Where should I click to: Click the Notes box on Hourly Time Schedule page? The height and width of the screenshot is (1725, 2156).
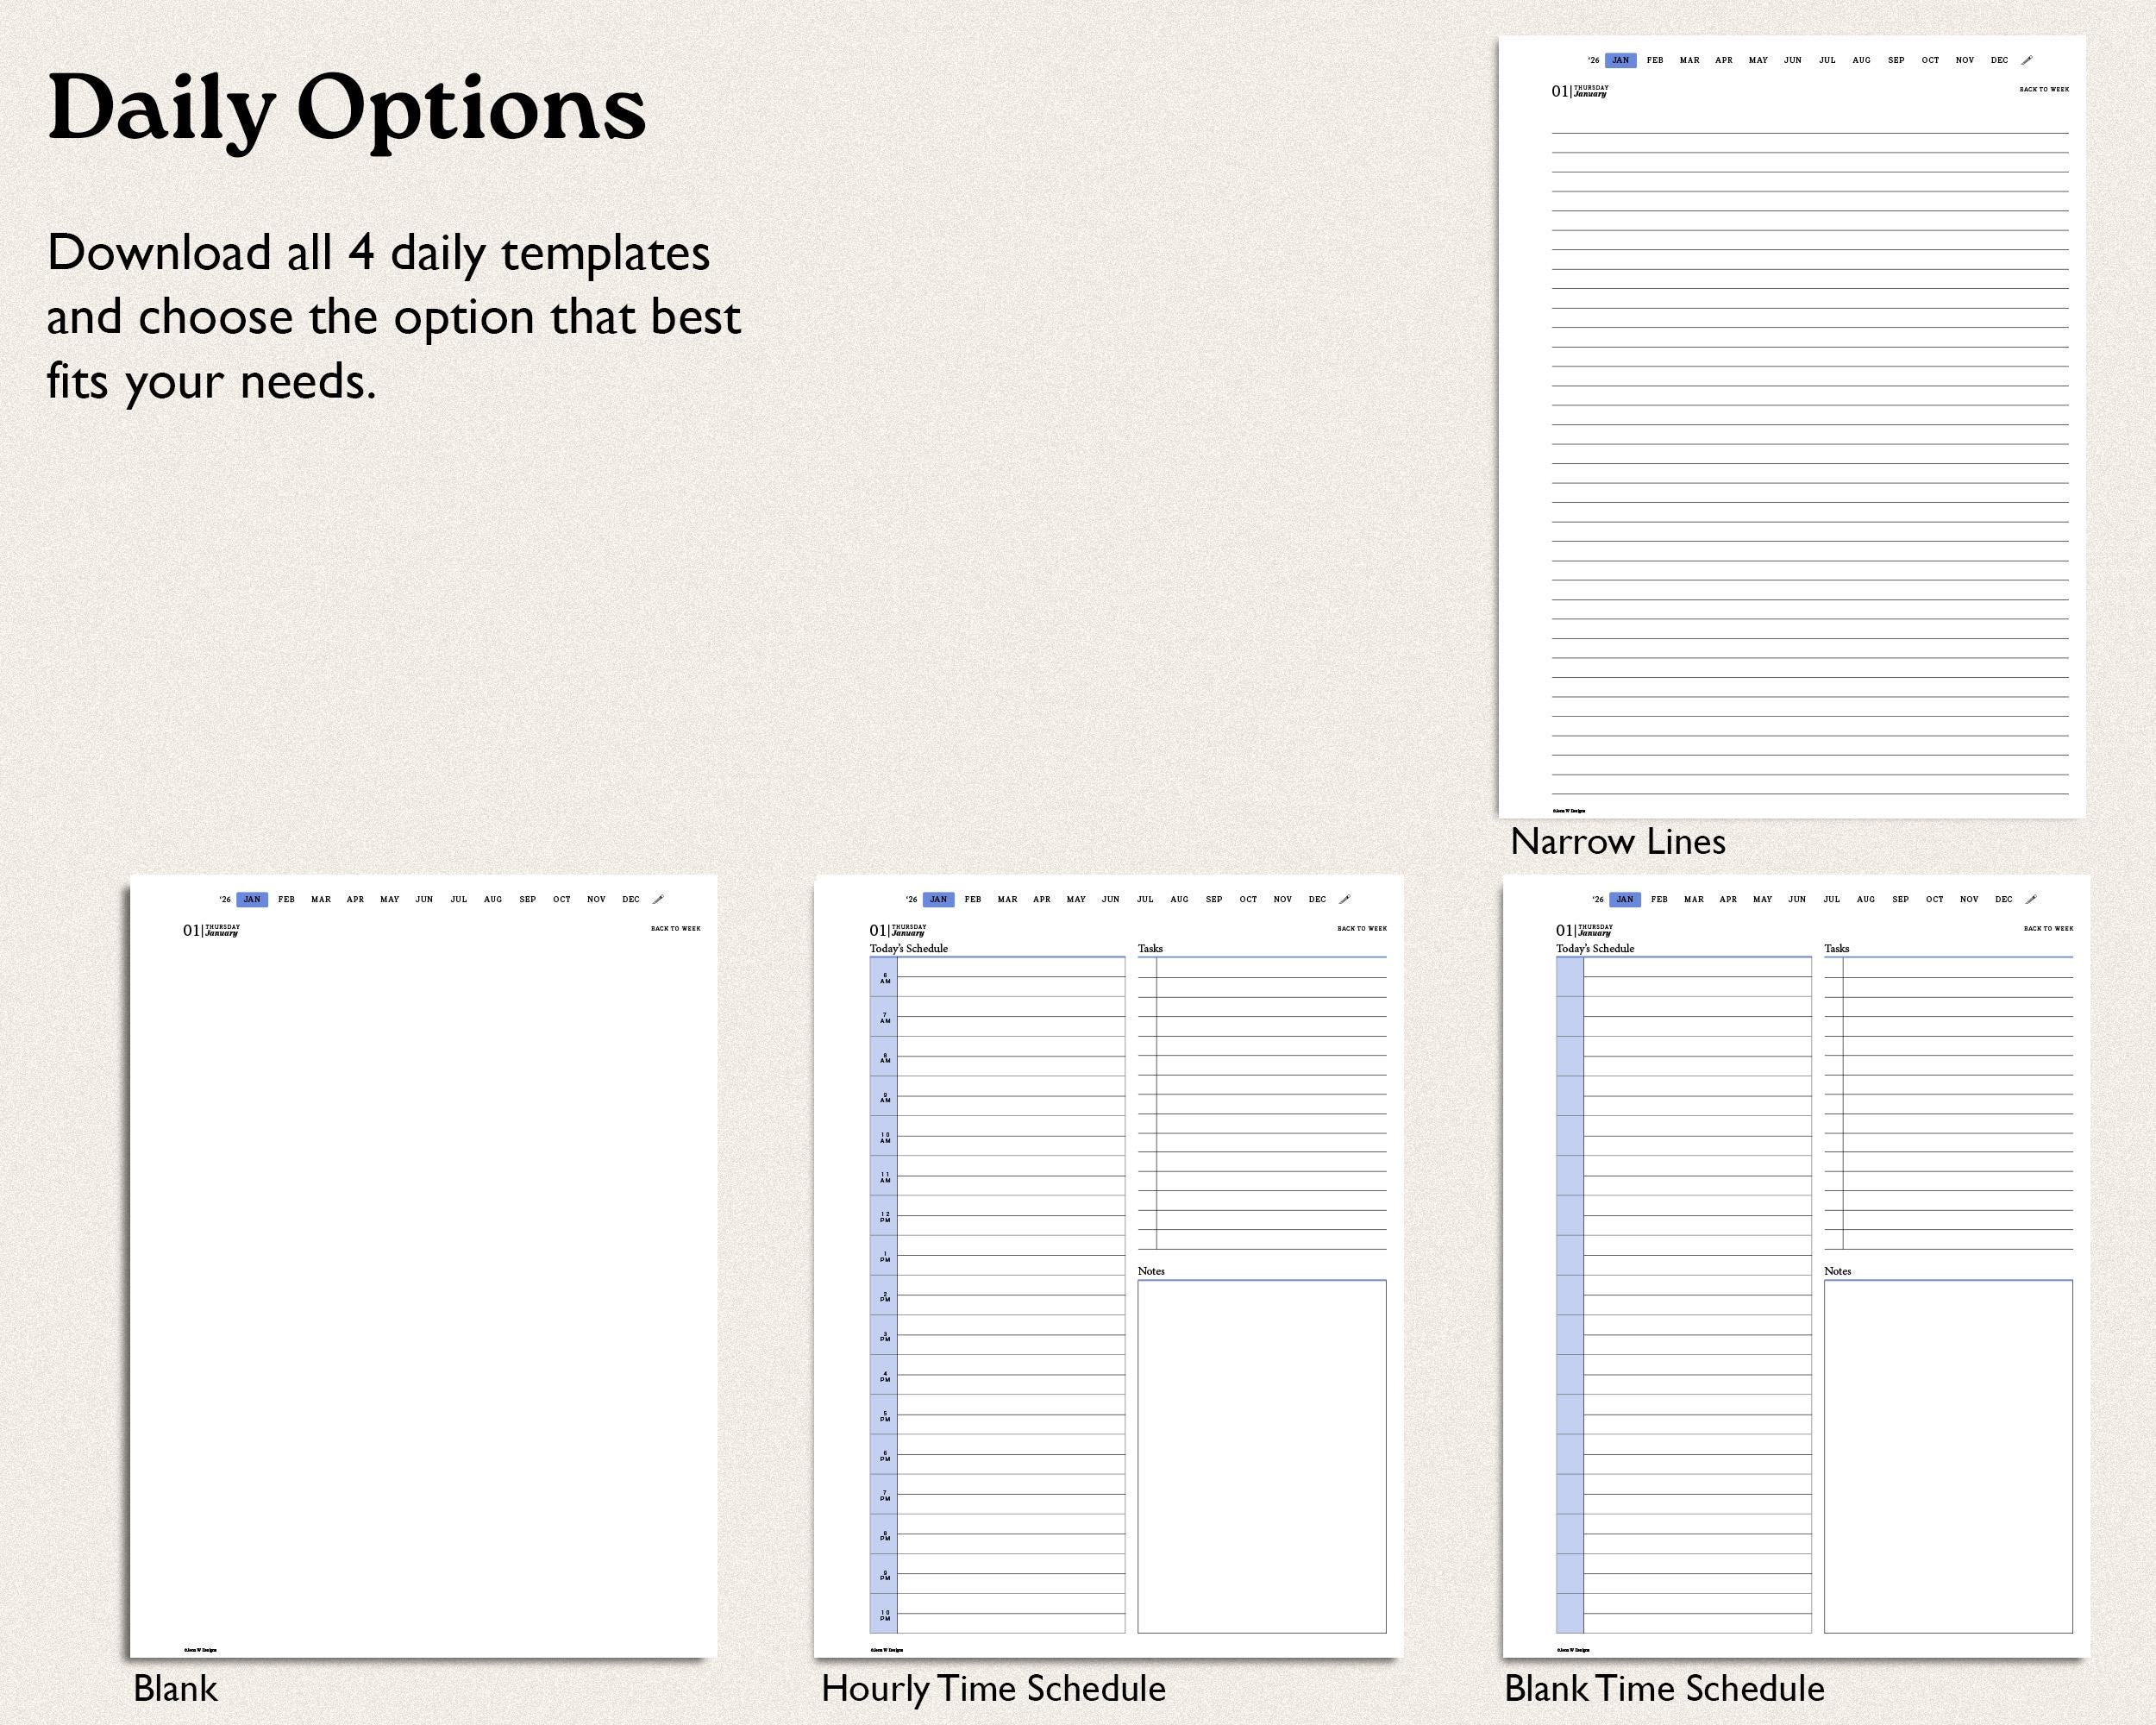1262,1456
